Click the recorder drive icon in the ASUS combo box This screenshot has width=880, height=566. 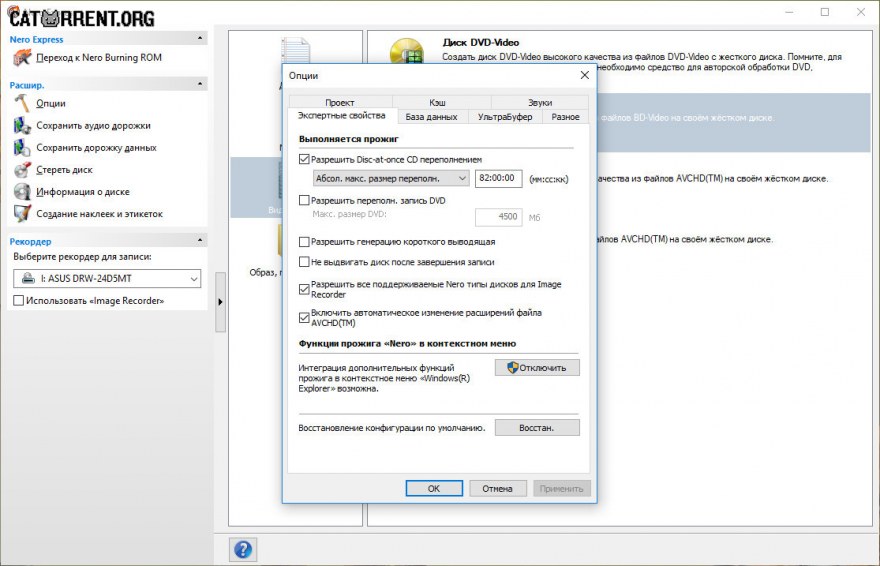tap(28, 278)
